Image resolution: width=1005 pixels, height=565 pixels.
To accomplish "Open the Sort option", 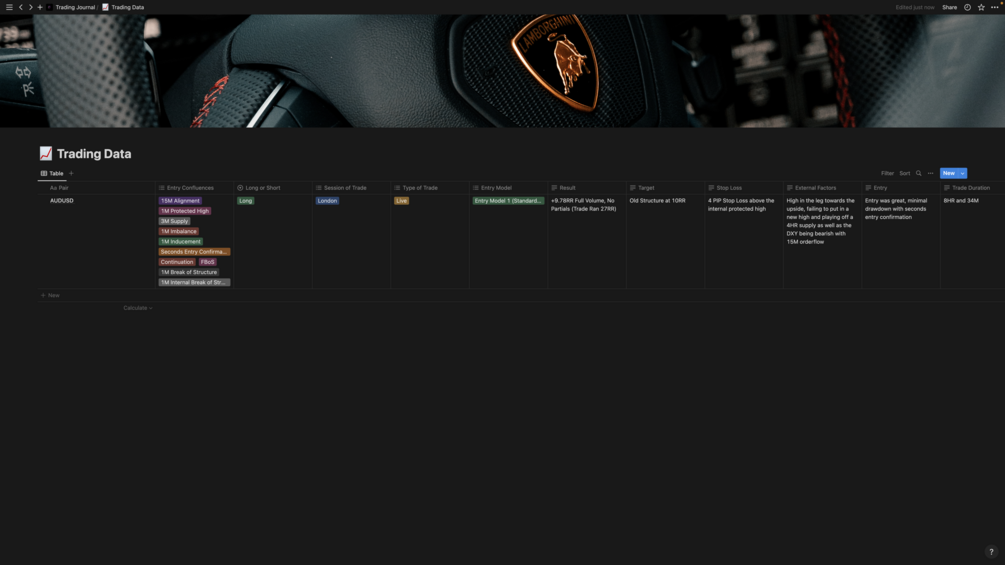I will (904, 173).
